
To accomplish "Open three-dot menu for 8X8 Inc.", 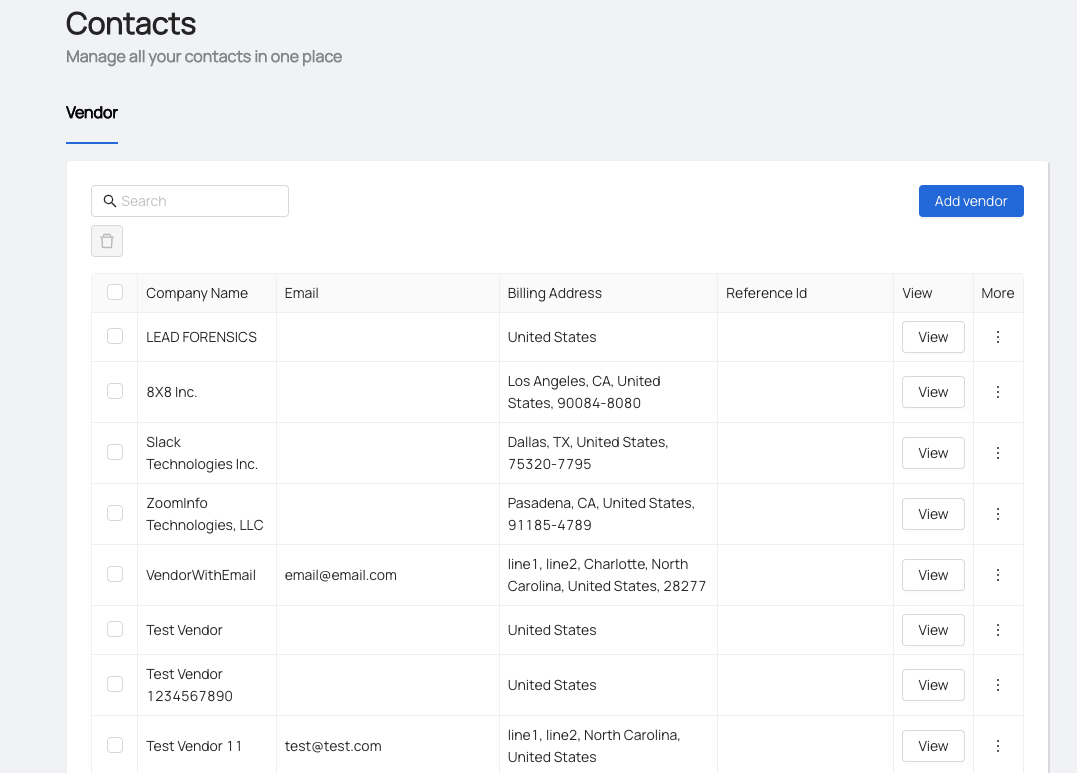I will point(997,392).
